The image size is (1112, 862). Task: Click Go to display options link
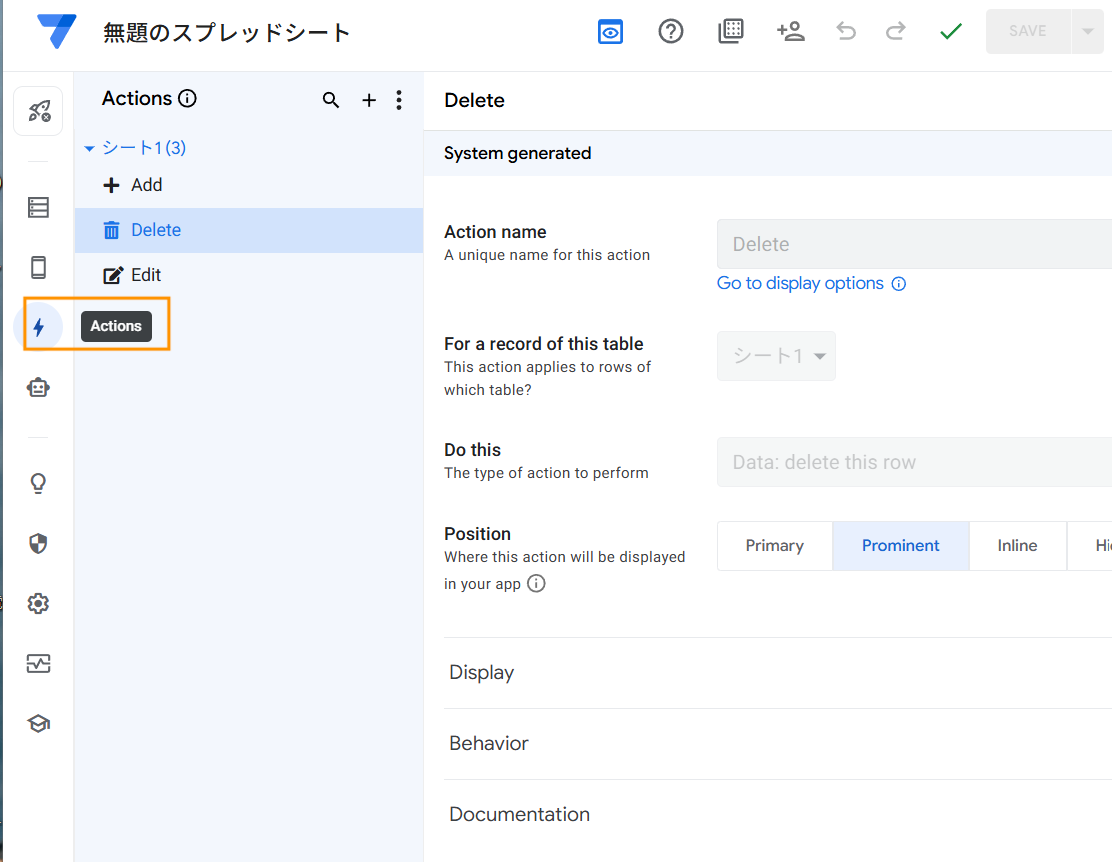(800, 284)
